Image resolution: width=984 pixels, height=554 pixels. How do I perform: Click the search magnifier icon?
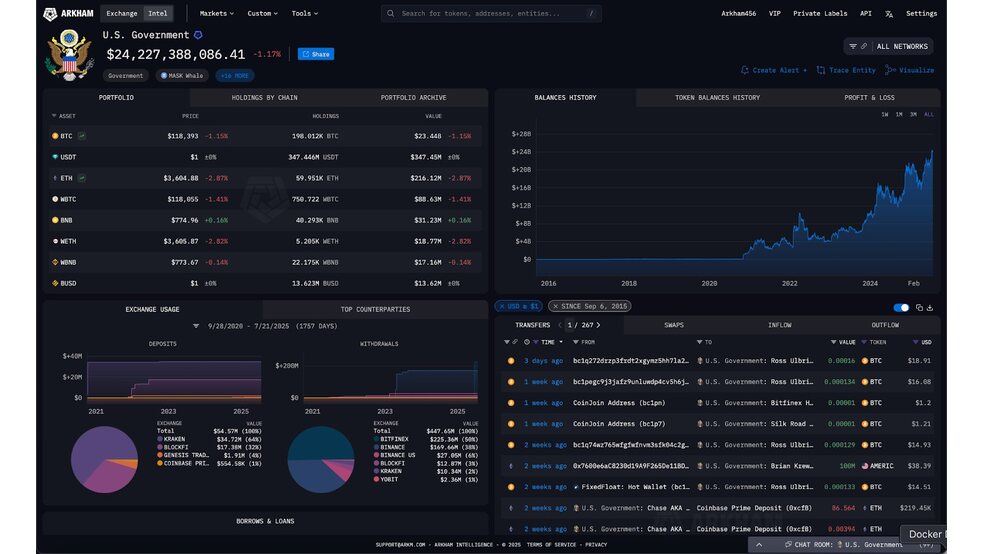(390, 13)
